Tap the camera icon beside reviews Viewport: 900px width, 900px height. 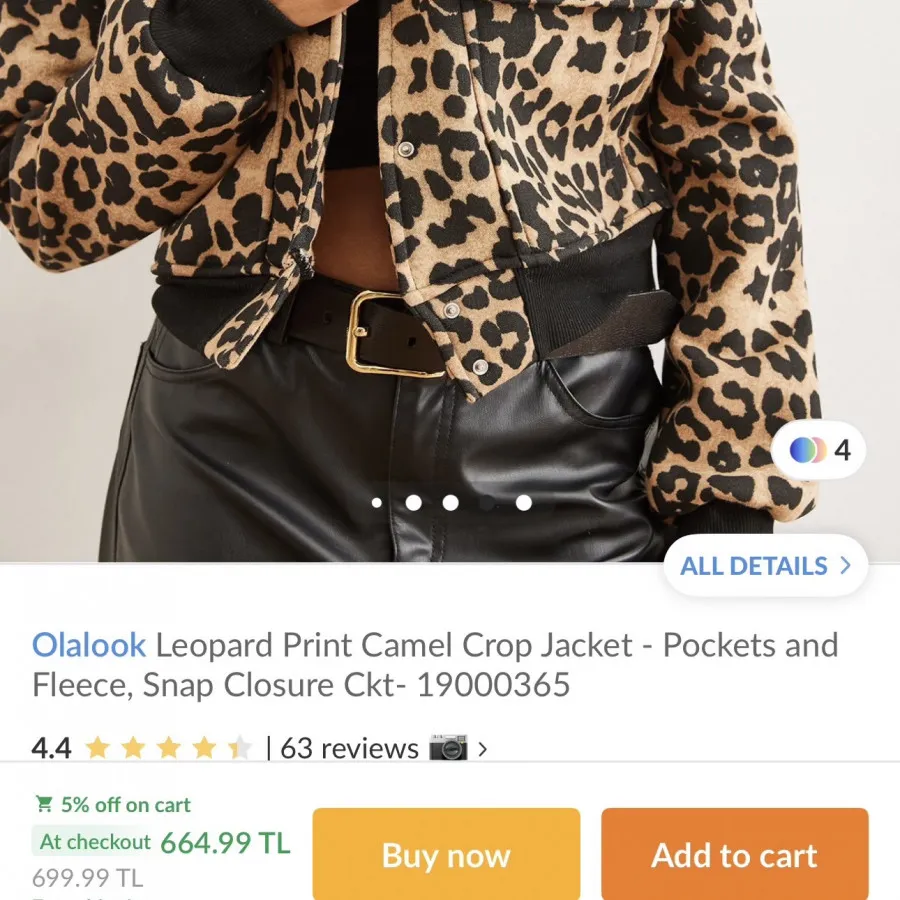tap(449, 747)
